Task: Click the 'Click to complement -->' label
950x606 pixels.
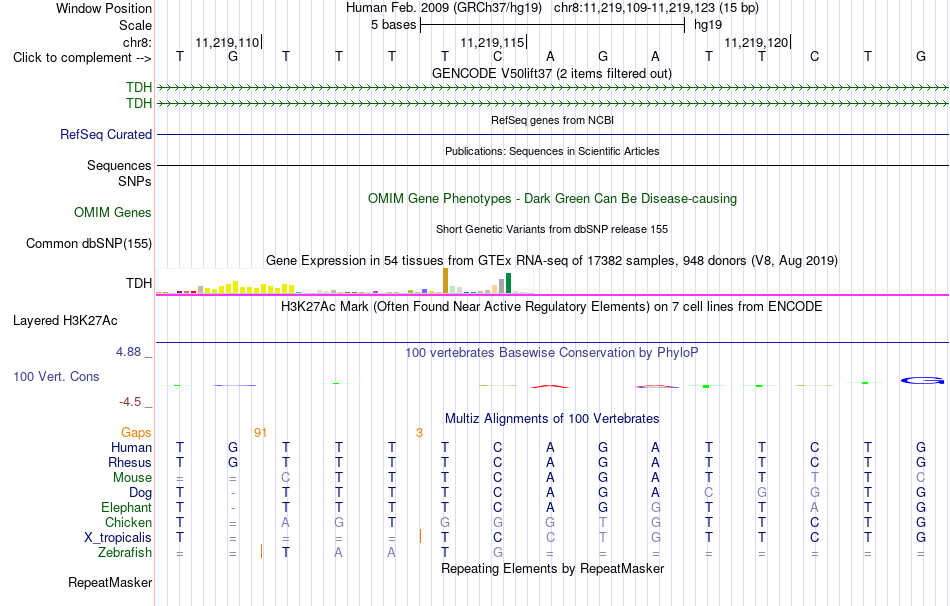Action: pyautogui.click(x=82, y=58)
